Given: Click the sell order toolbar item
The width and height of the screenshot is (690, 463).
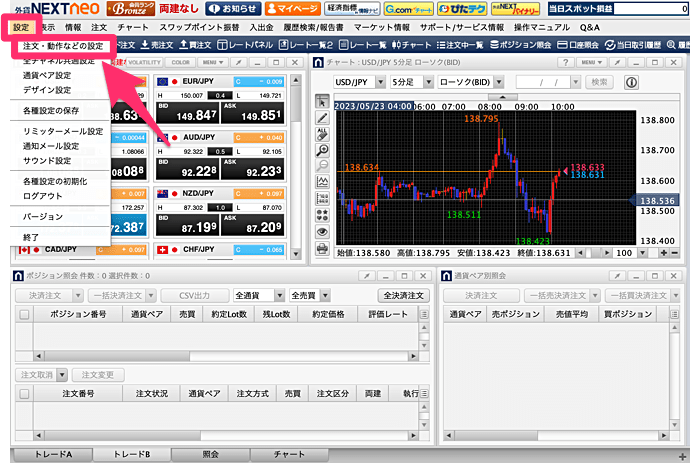Looking at the screenshot, I should 157,45.
